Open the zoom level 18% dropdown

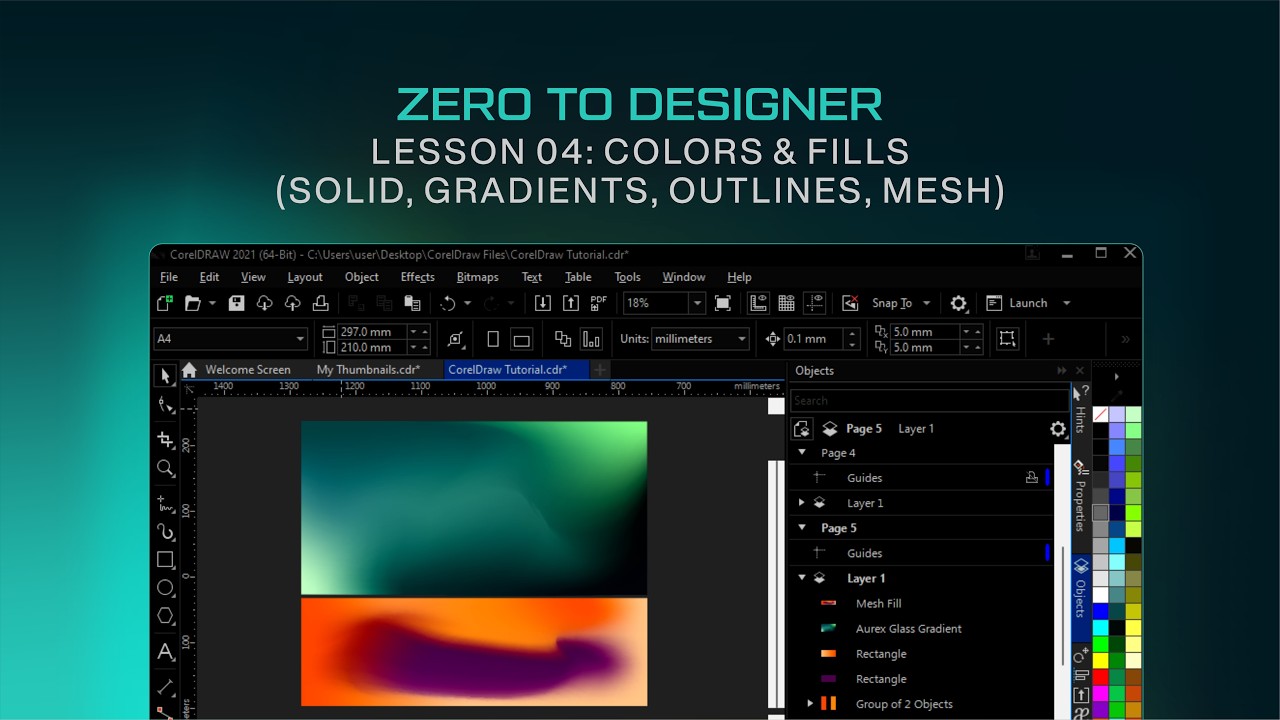(696, 303)
